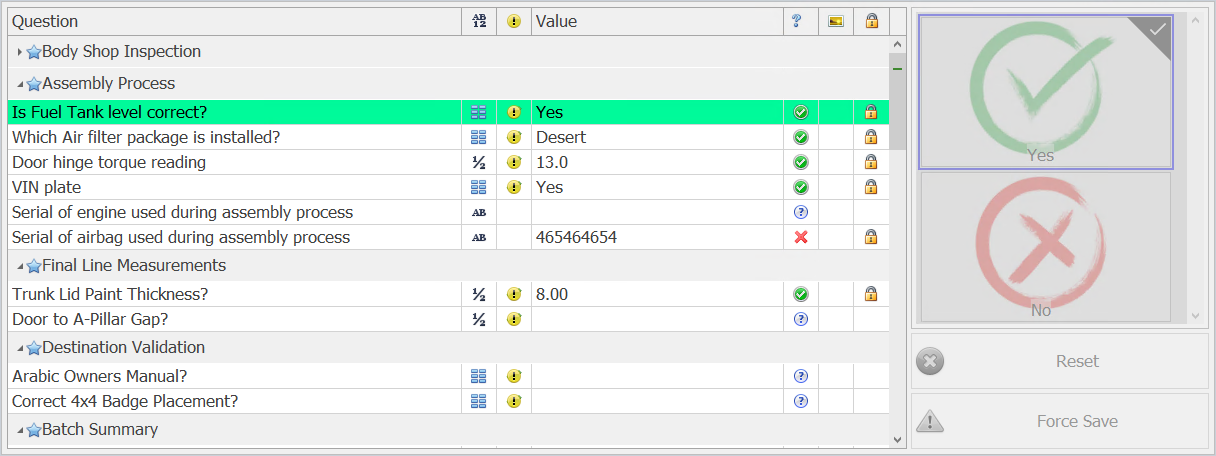Collapse the Final Line Measurements group

[19, 266]
